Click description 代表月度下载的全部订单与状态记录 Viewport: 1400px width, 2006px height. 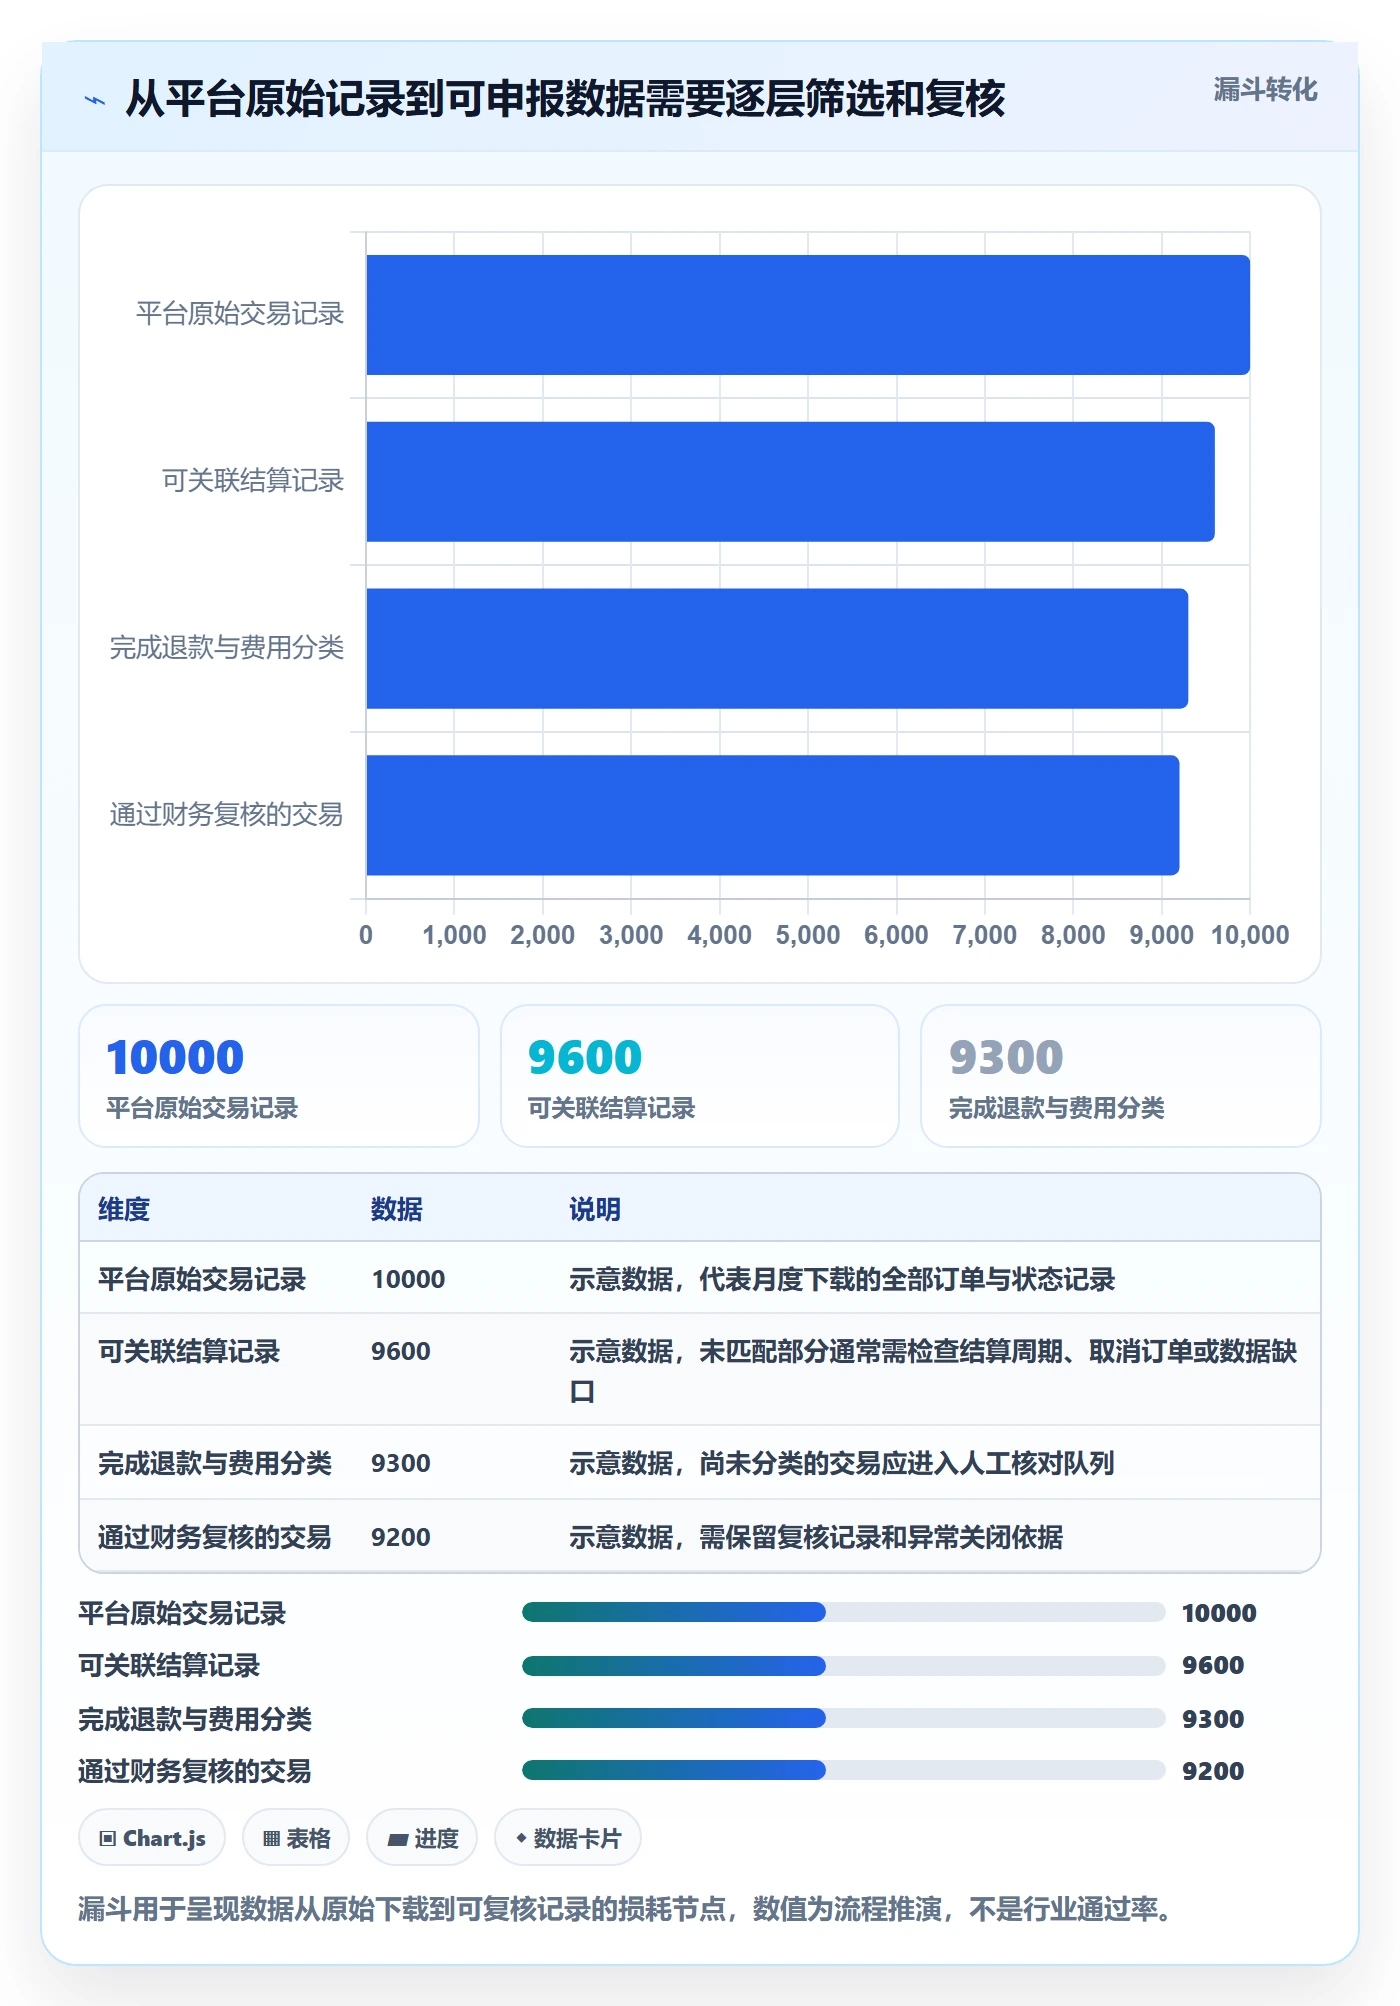pos(842,1279)
